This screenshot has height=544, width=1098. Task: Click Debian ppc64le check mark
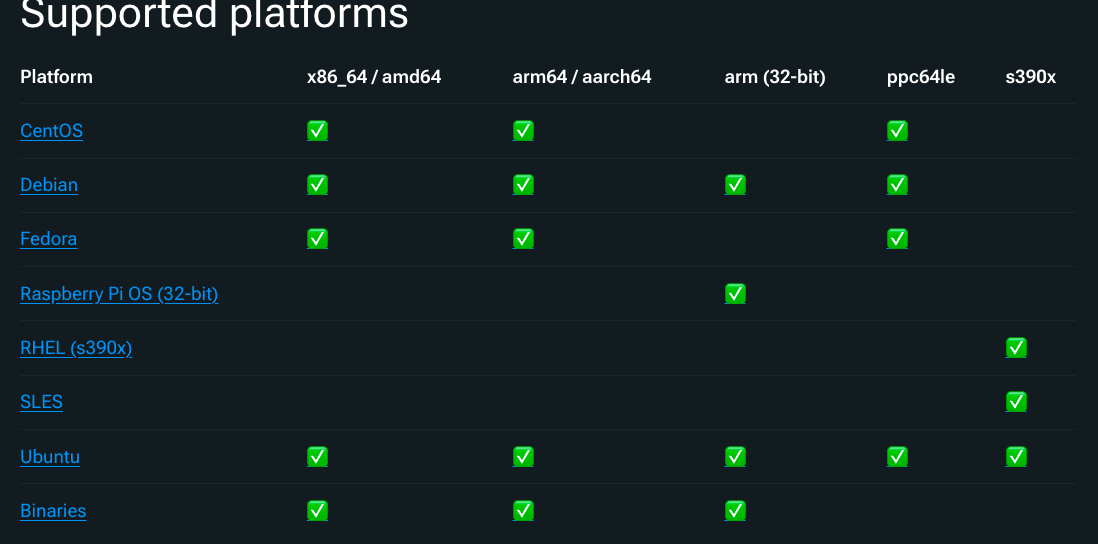pyautogui.click(x=897, y=185)
